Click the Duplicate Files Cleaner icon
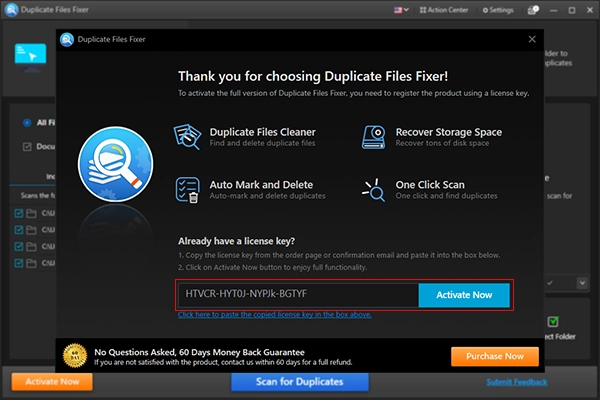Screen dimensions: 600x400 pos(188,137)
